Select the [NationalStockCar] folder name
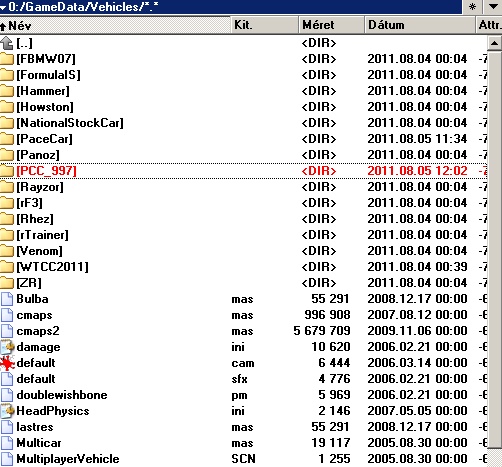Image resolution: width=502 pixels, height=467 pixels. point(70,123)
